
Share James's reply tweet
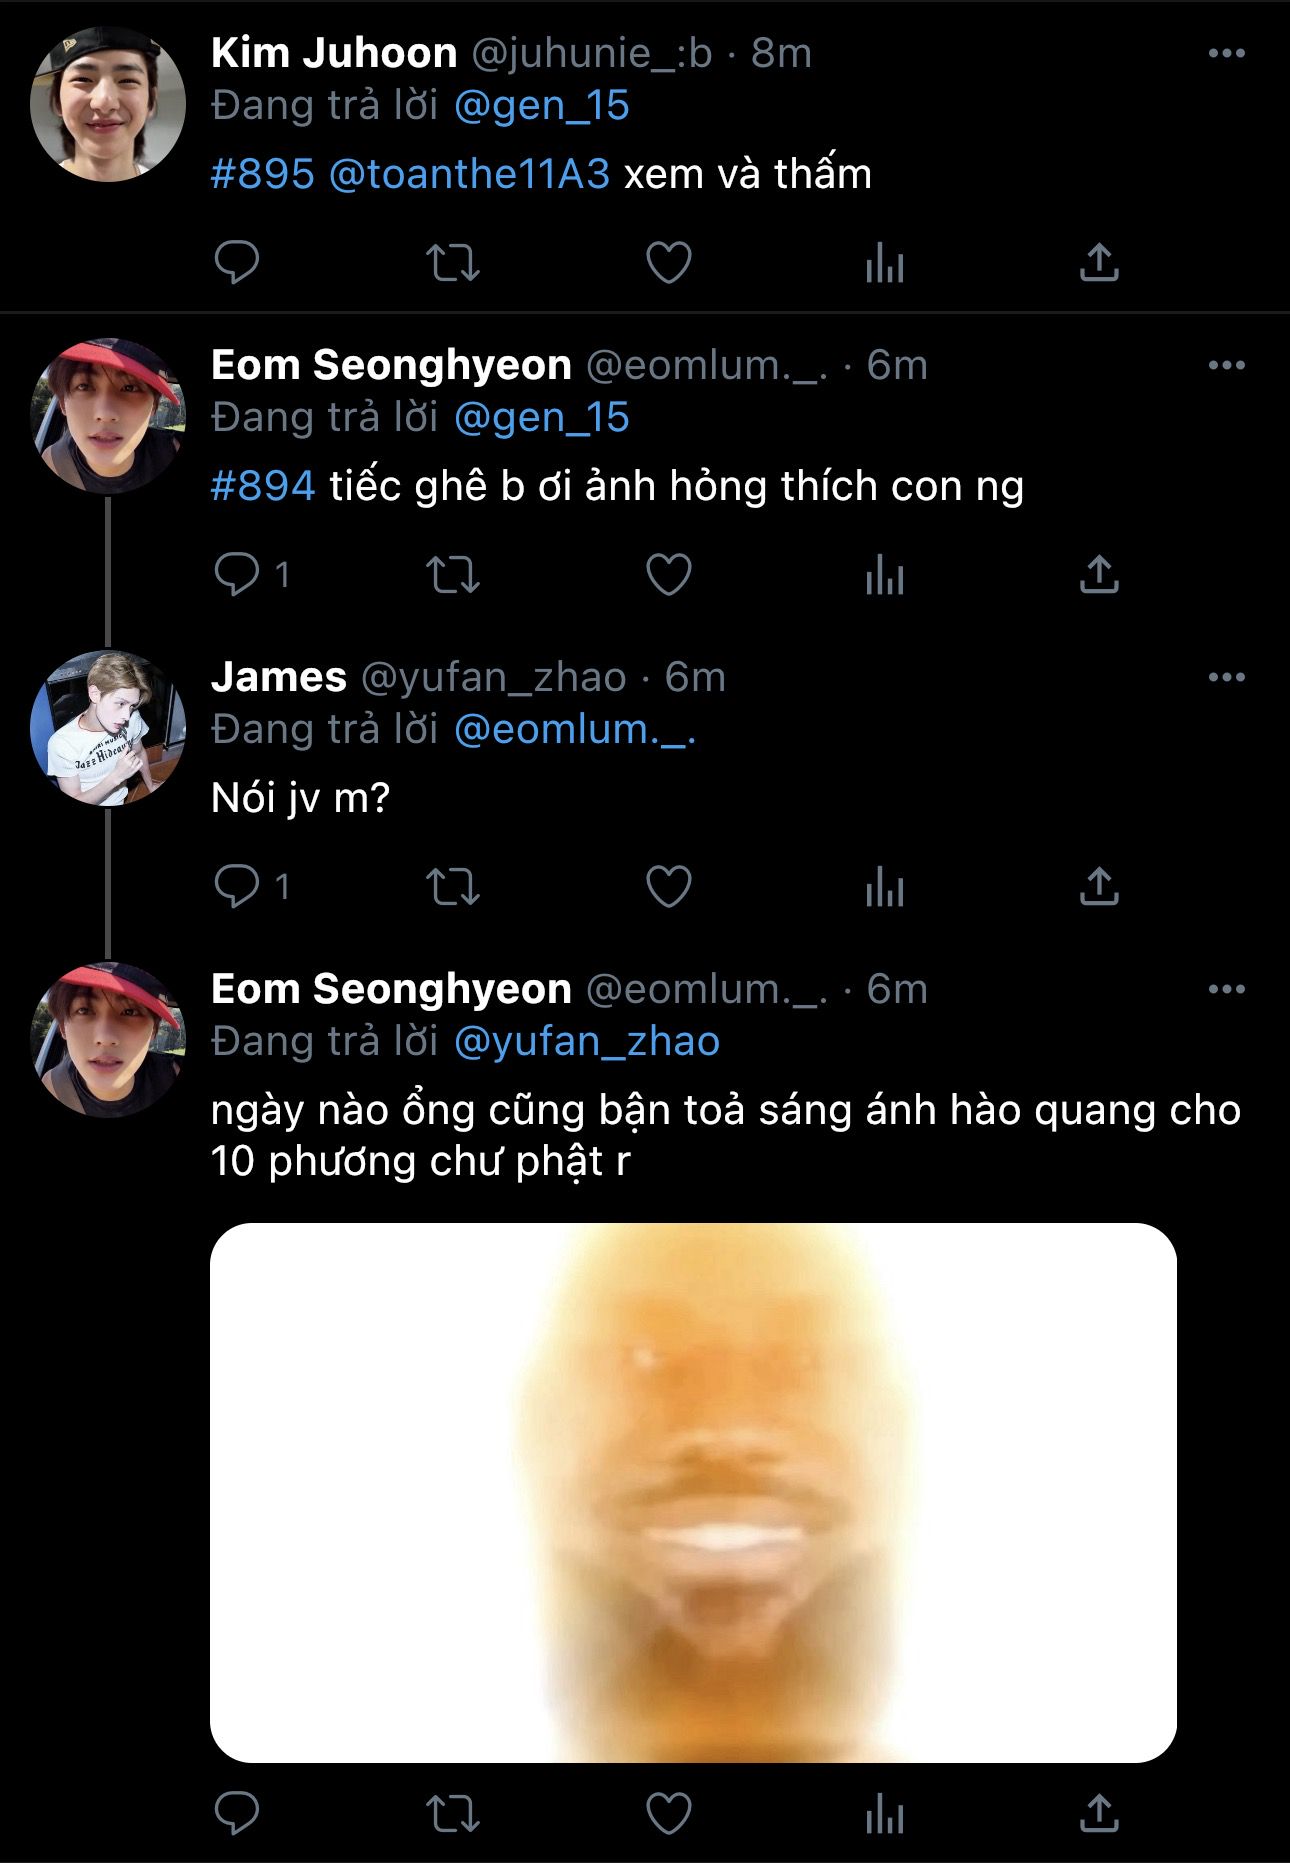[1099, 886]
